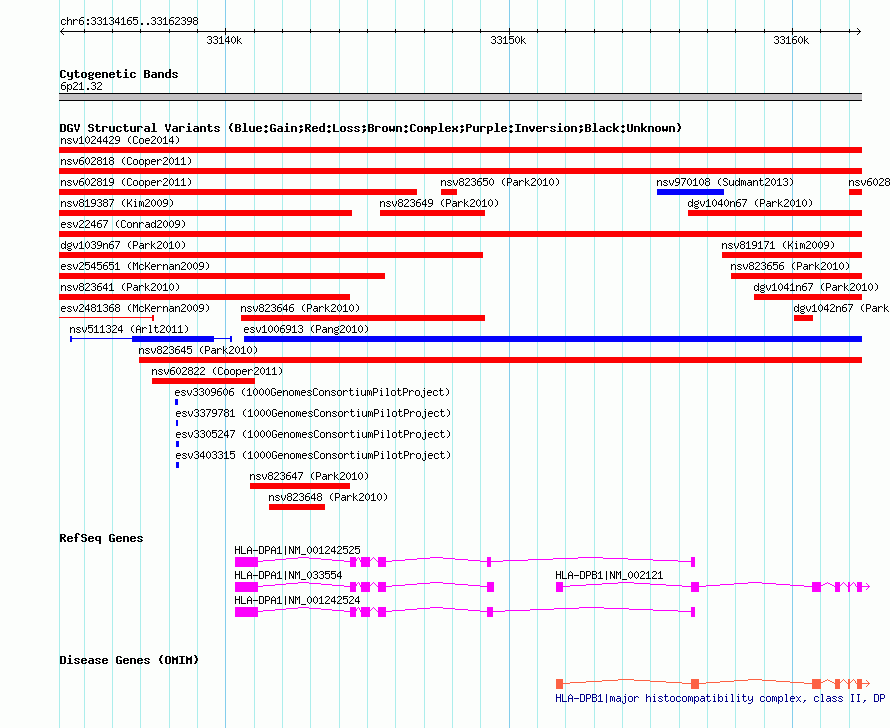Select the red dgv1041n67 loss bar
The width and height of the screenshot is (890, 728).
pos(808,297)
